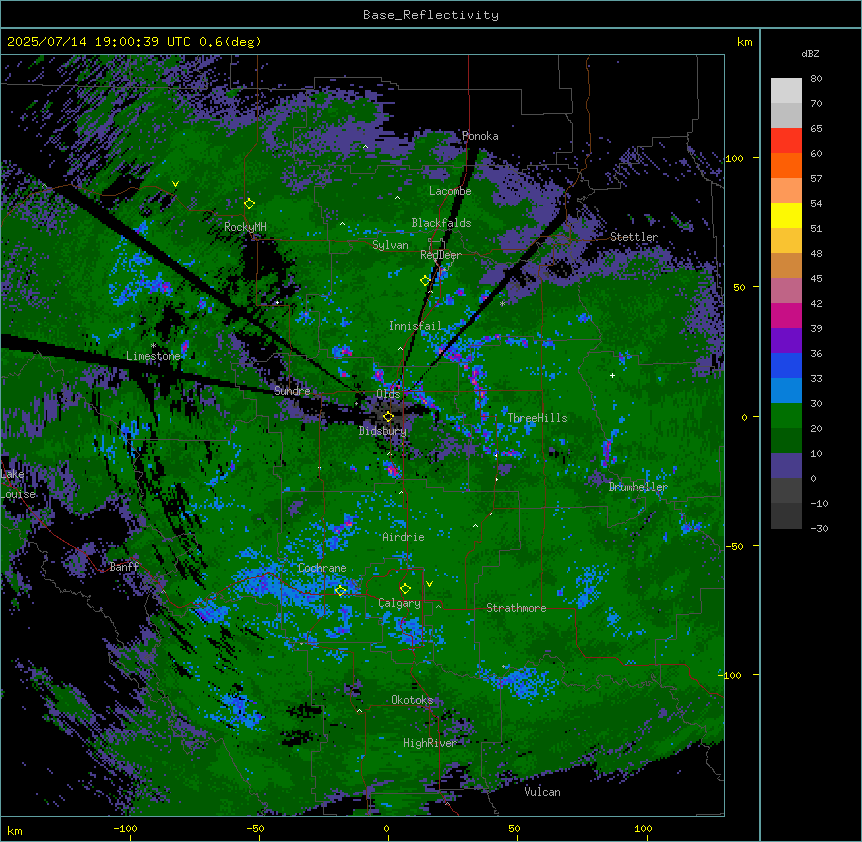This screenshot has width=862, height=842.
Task: Click the HighRiver label
Action: 430,743
